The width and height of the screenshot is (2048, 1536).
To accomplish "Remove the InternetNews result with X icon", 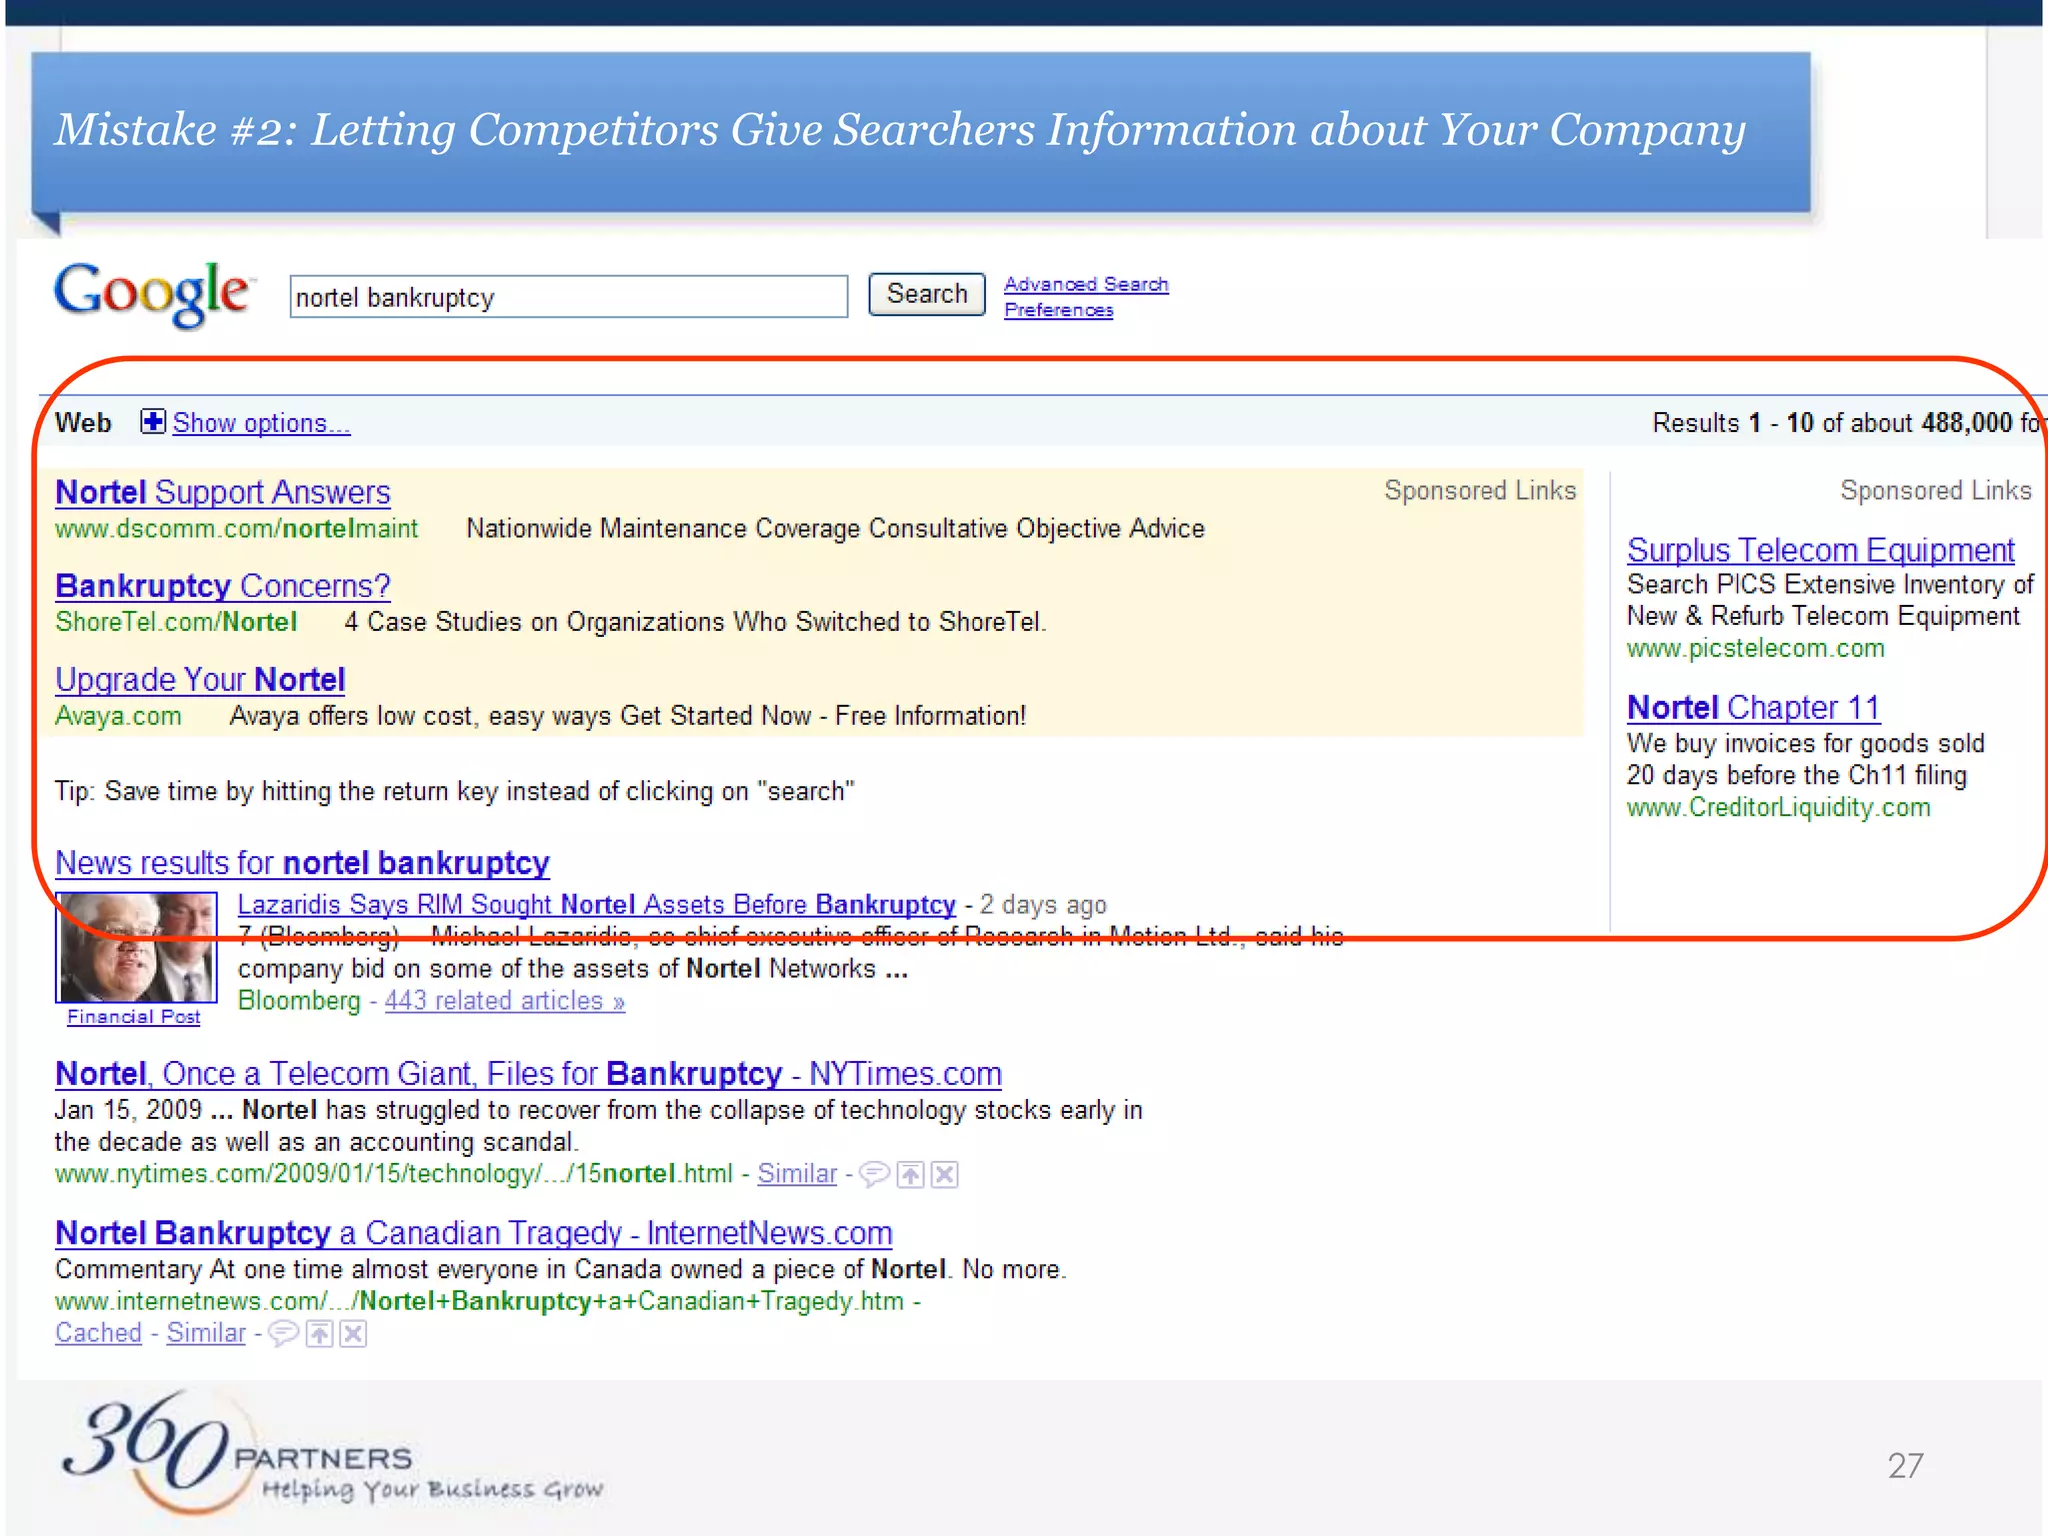I will (353, 1333).
